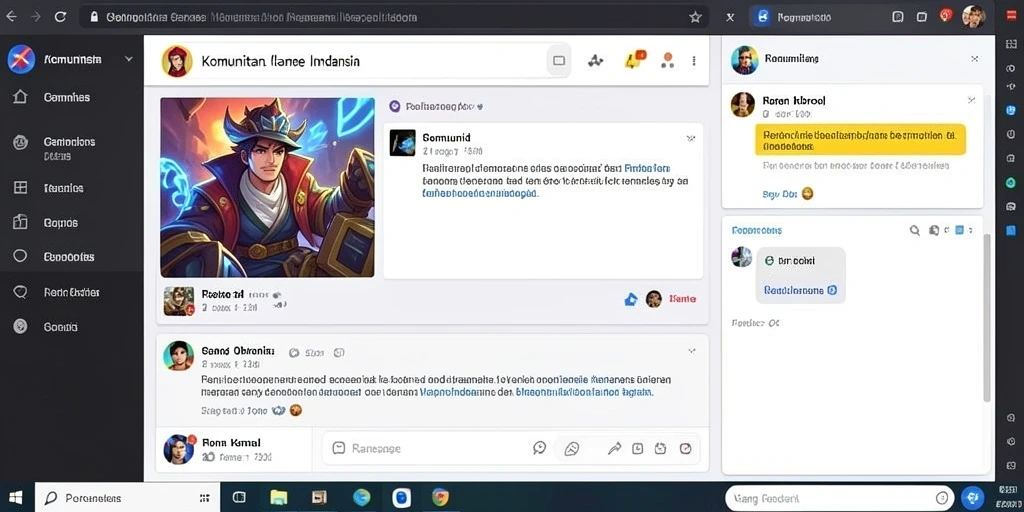Select the Gemonions sidebar item
This screenshot has width=1024, height=512.
pos(69,142)
